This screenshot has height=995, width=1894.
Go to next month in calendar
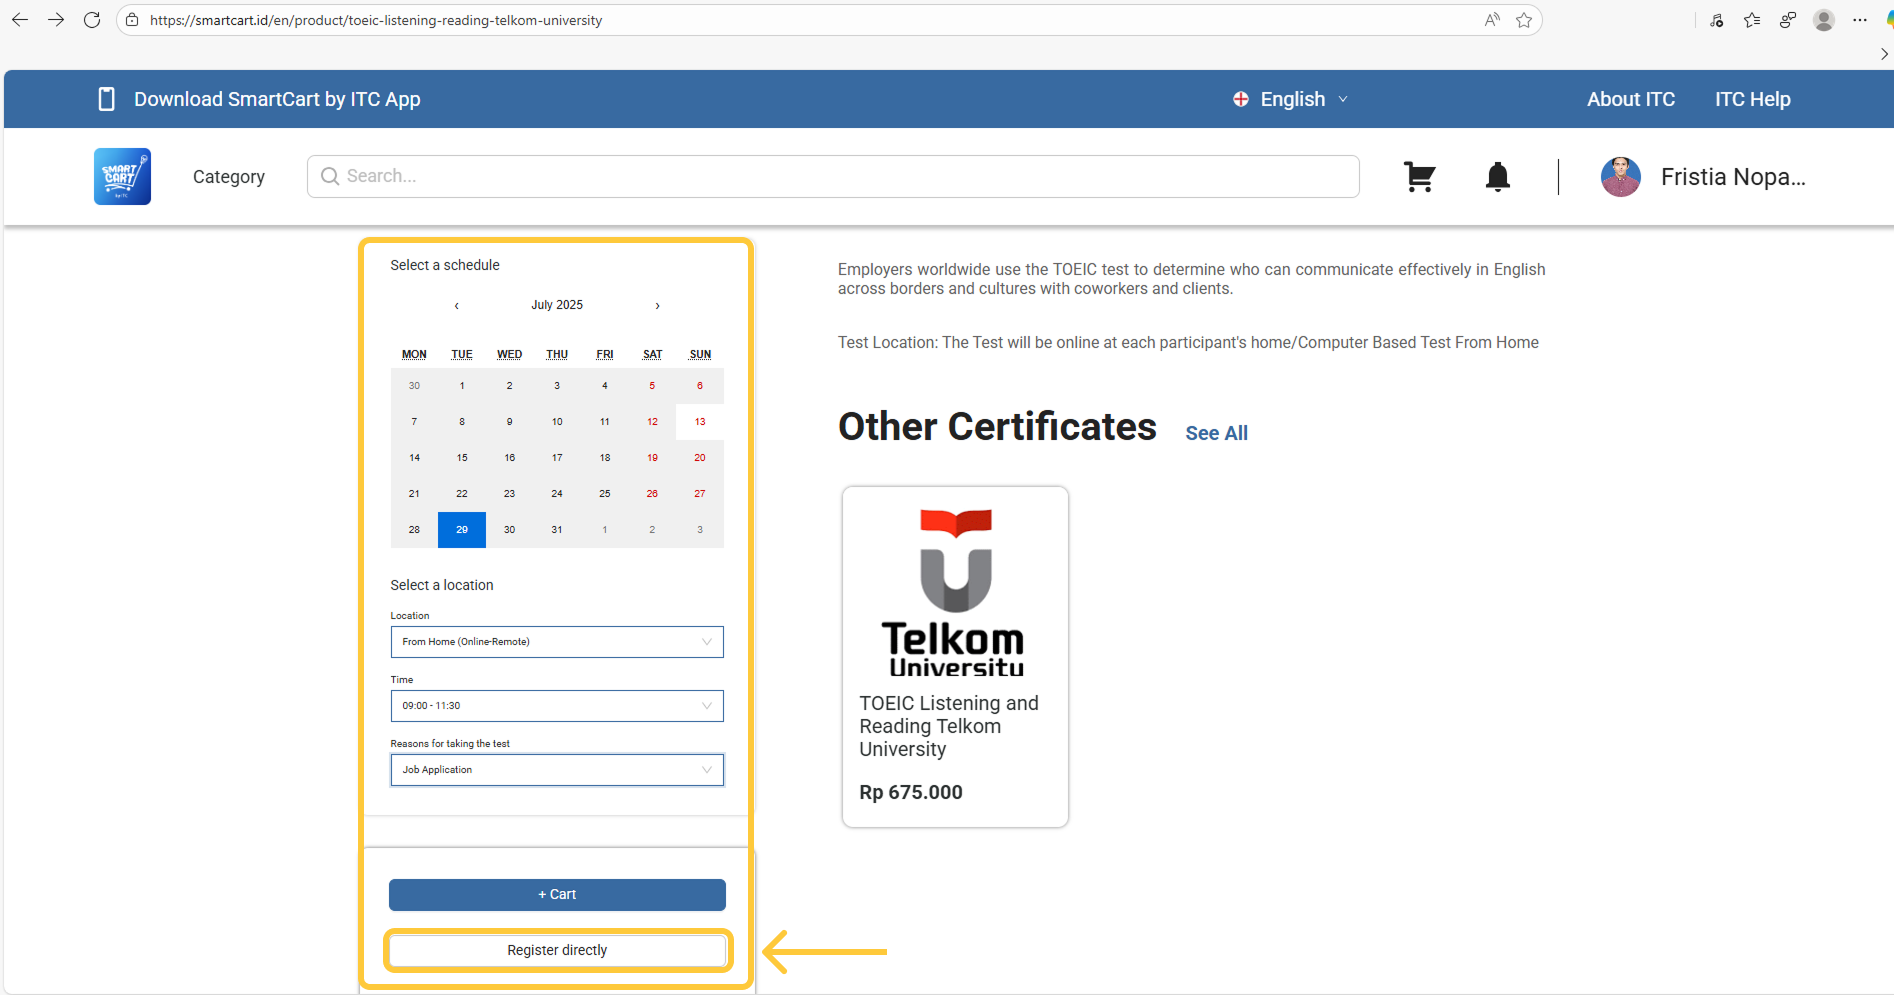[x=657, y=306]
